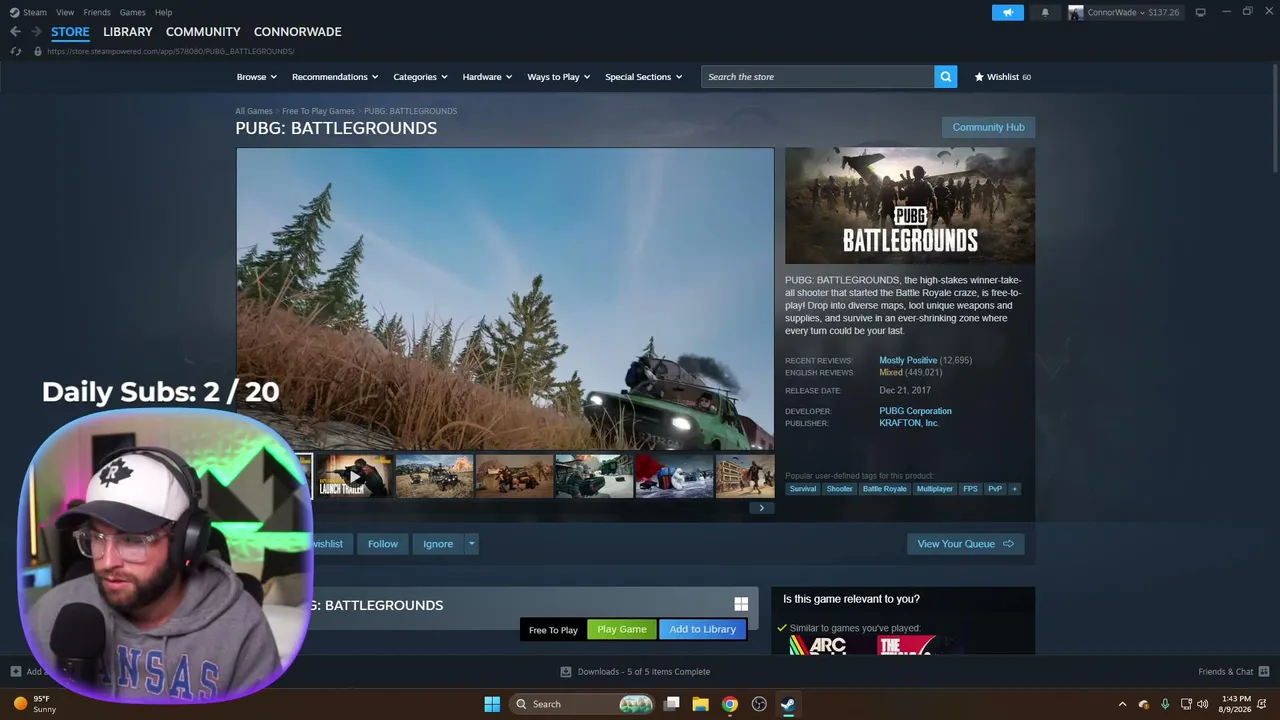Open the notifications bell

[1045, 12]
